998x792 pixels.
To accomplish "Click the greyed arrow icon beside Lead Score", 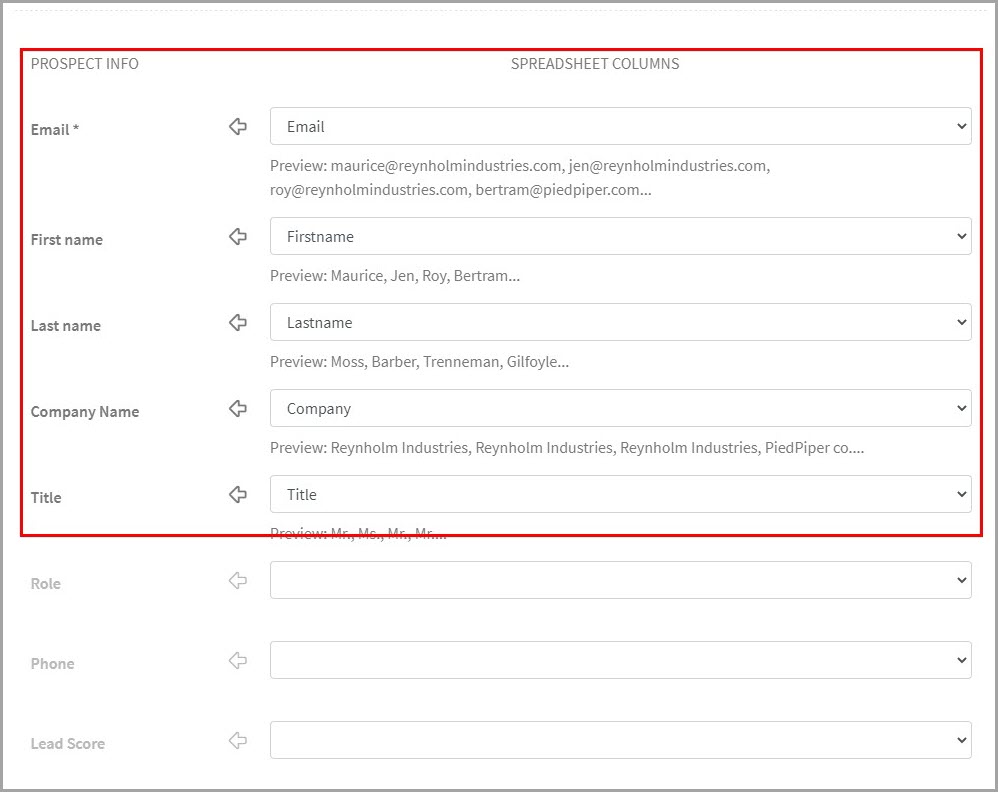I will click(238, 741).
